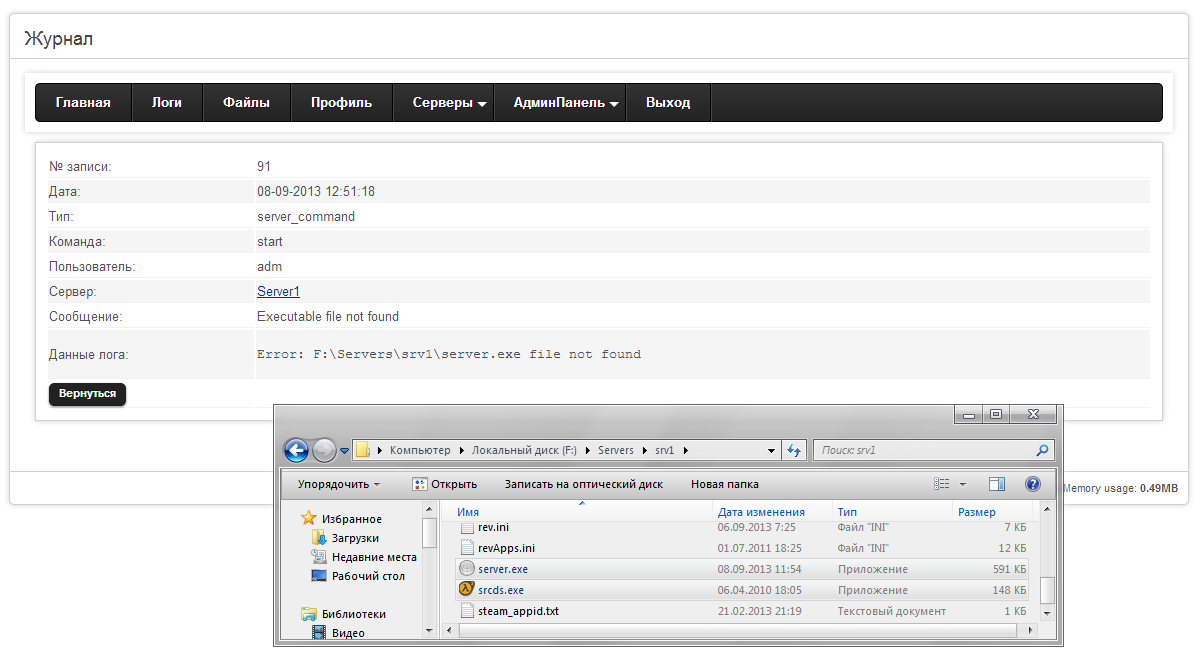Expand the АдминПанель dropdown menu

[565, 103]
